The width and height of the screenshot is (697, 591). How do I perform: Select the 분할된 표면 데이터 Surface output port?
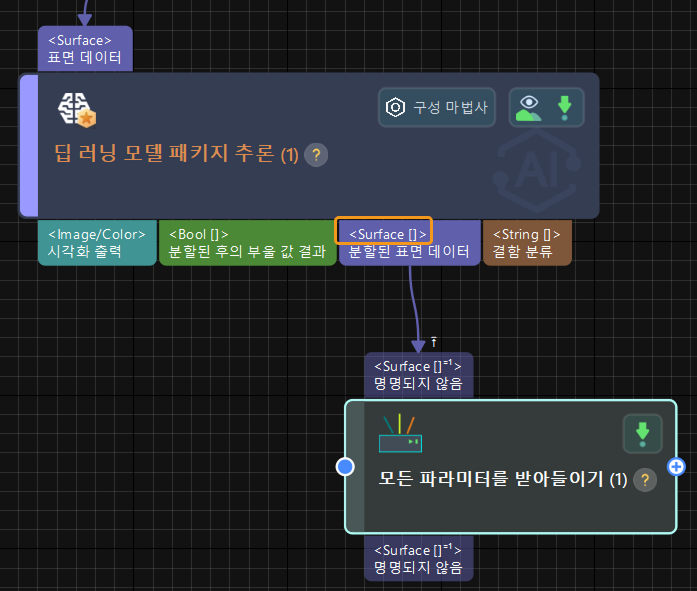(409, 243)
